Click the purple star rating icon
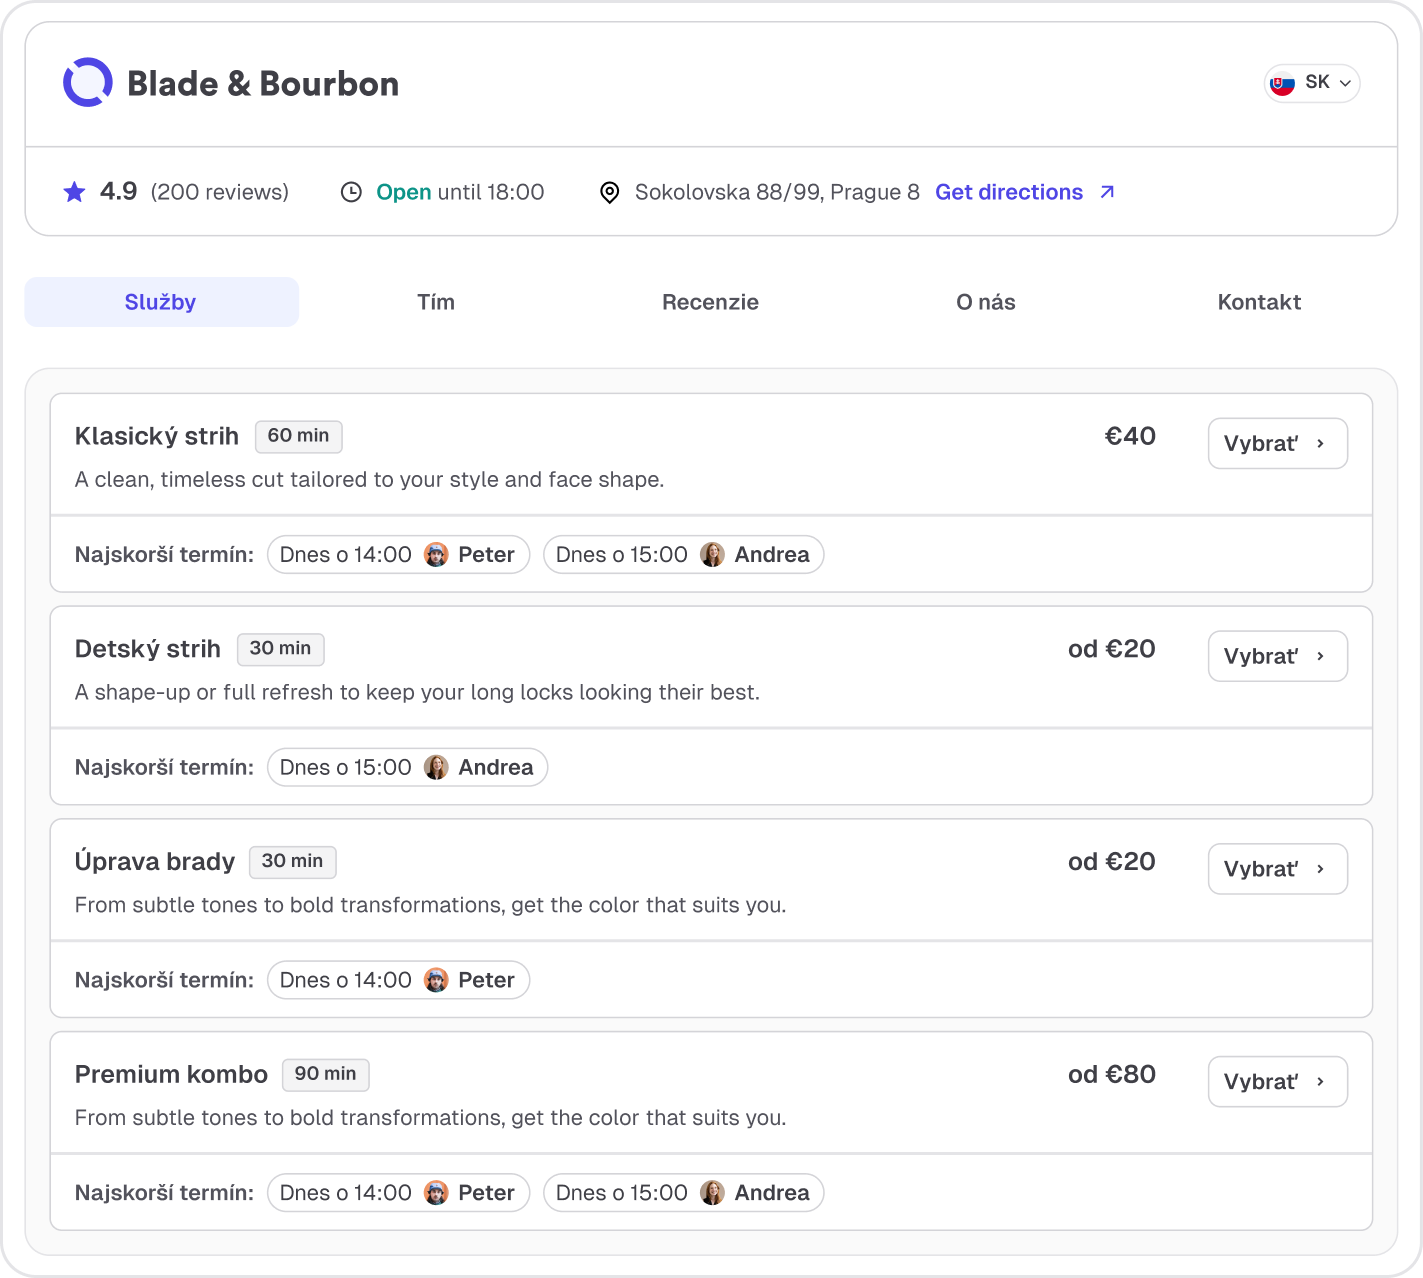Viewport: 1423px width, 1278px height. 74,192
